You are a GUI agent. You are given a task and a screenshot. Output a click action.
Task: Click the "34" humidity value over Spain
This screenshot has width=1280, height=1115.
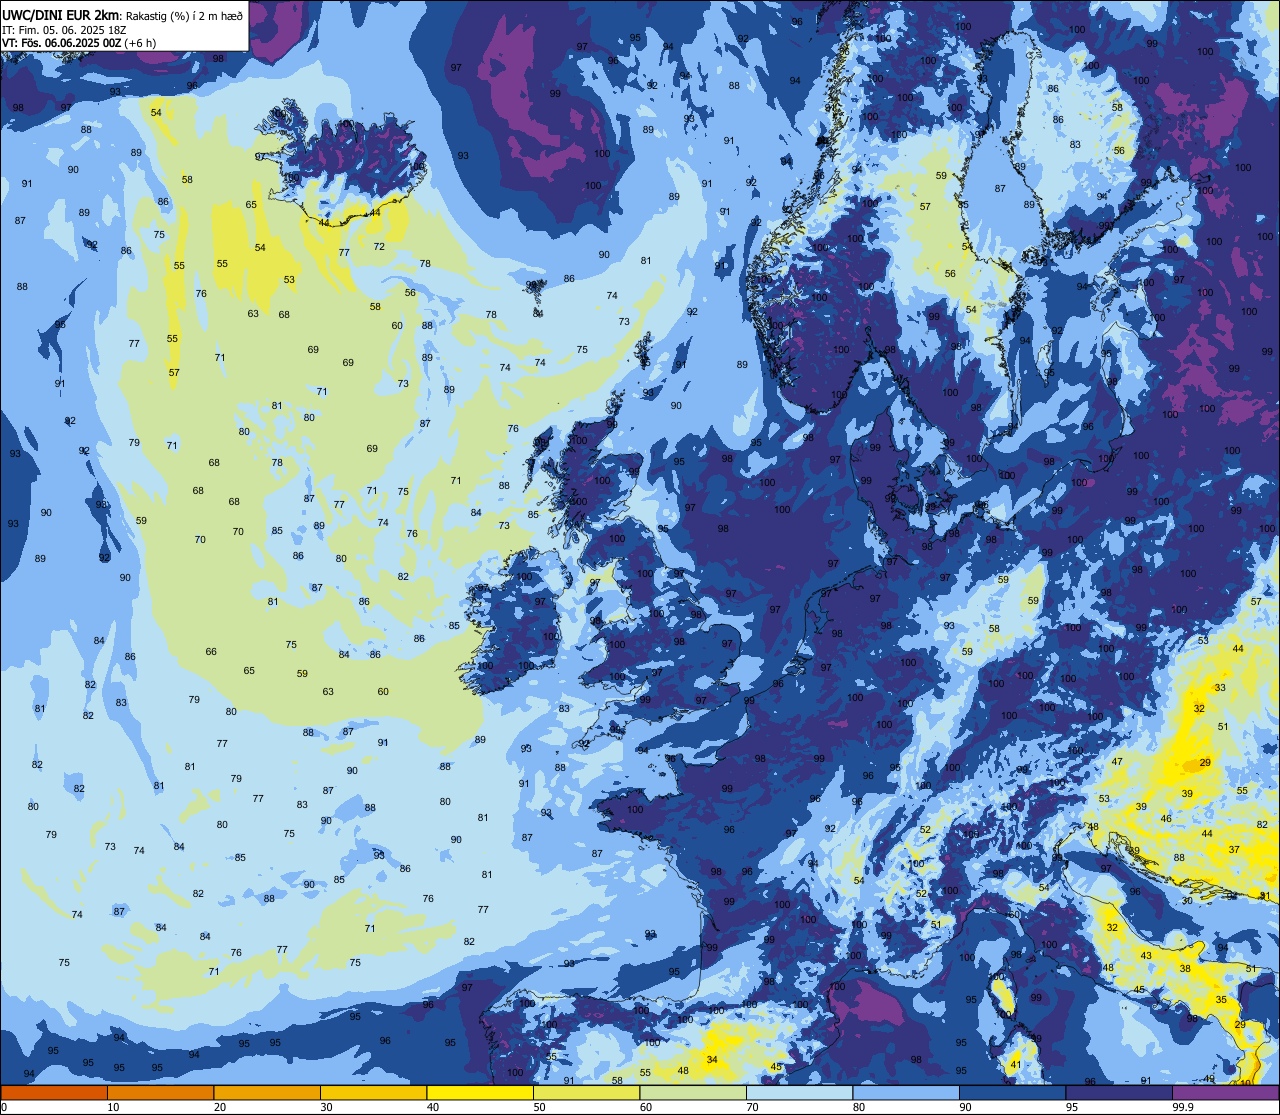pyautogui.click(x=712, y=1059)
